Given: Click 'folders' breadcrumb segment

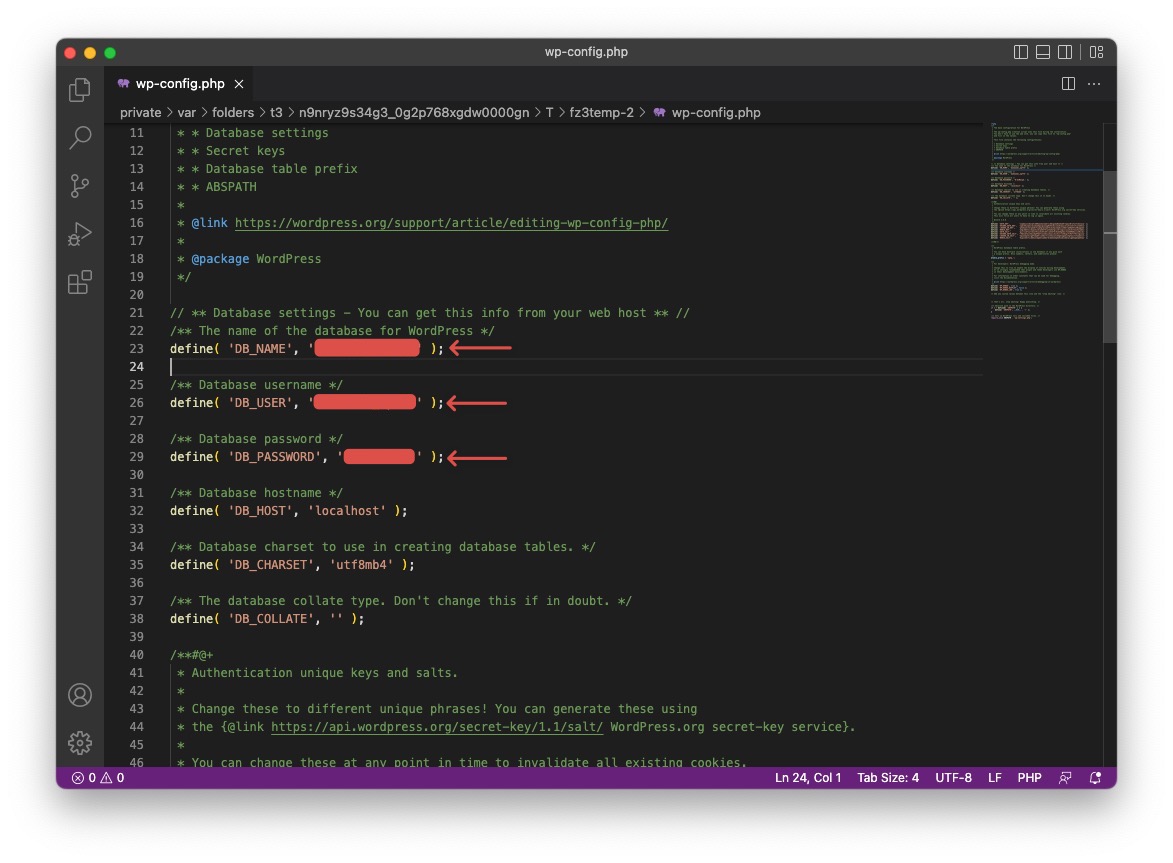Looking at the screenshot, I should [x=233, y=112].
